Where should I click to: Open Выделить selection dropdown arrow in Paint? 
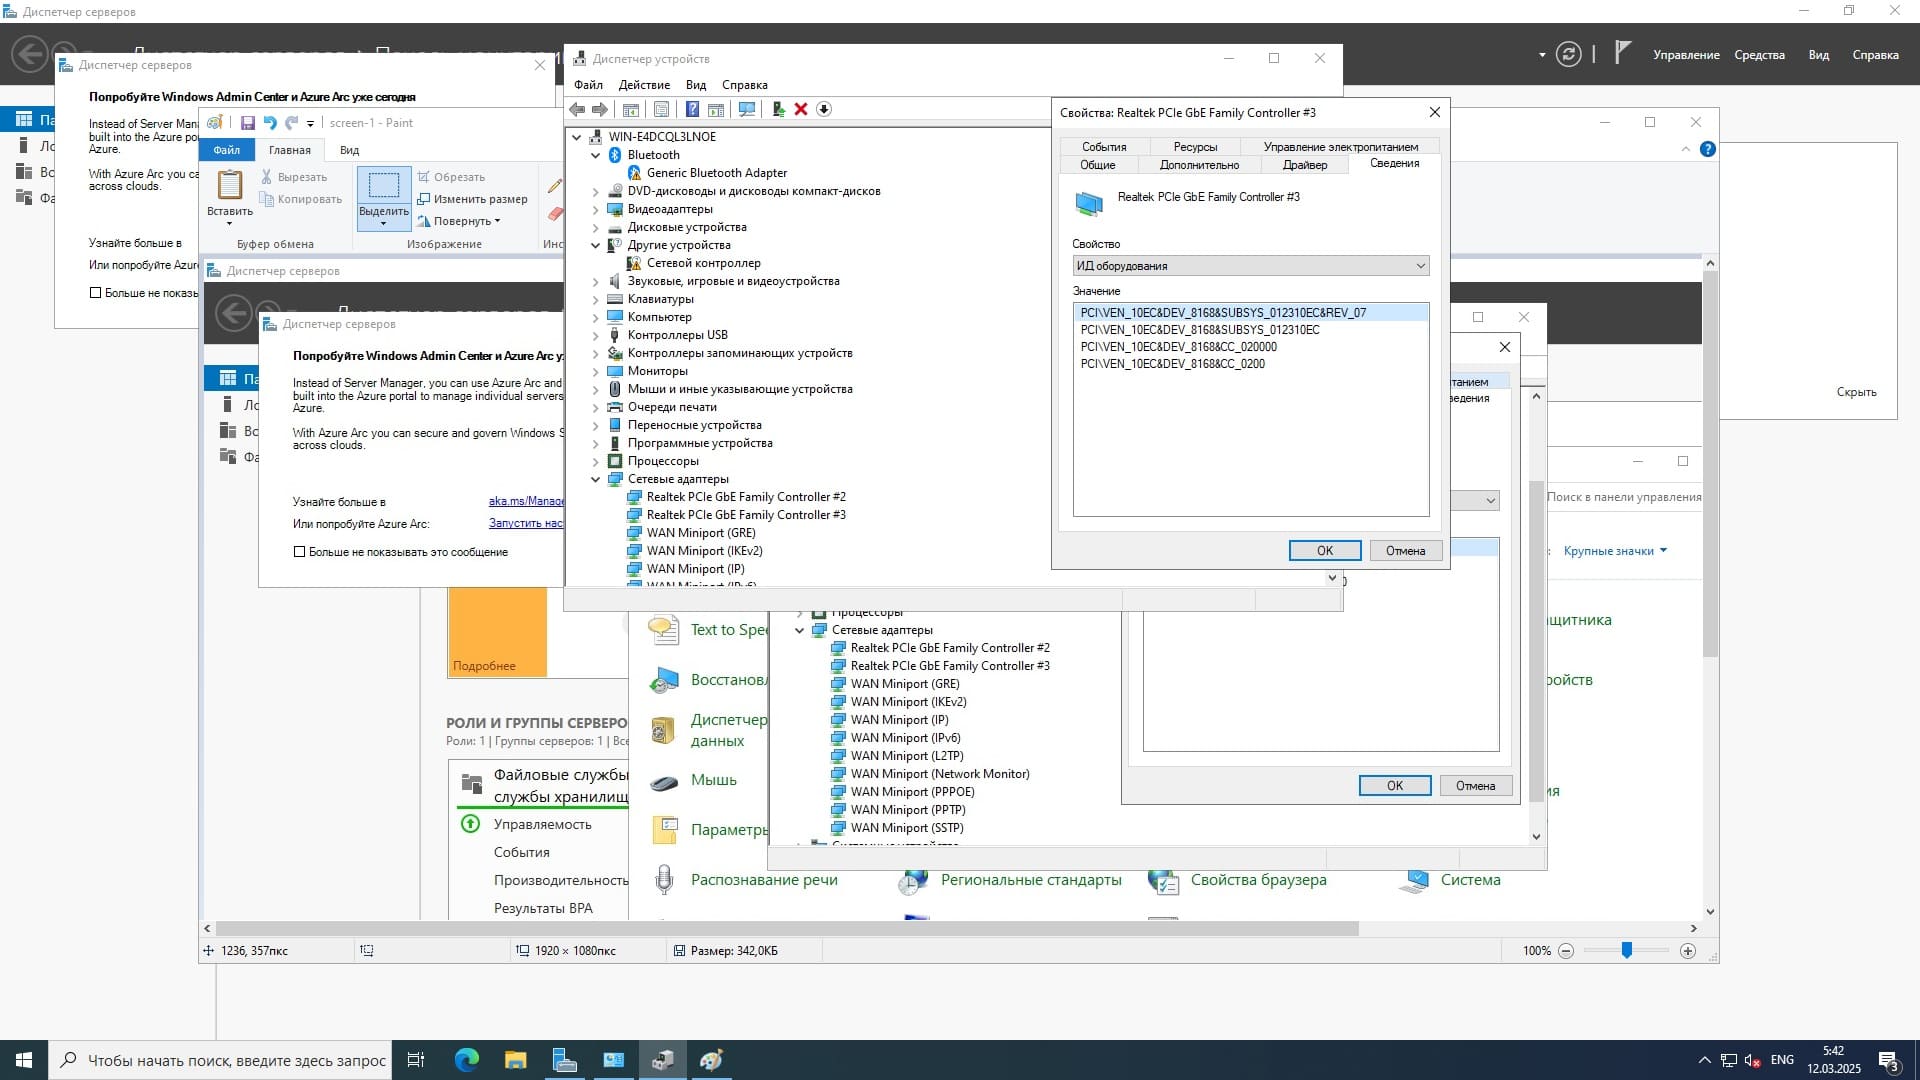coord(384,223)
